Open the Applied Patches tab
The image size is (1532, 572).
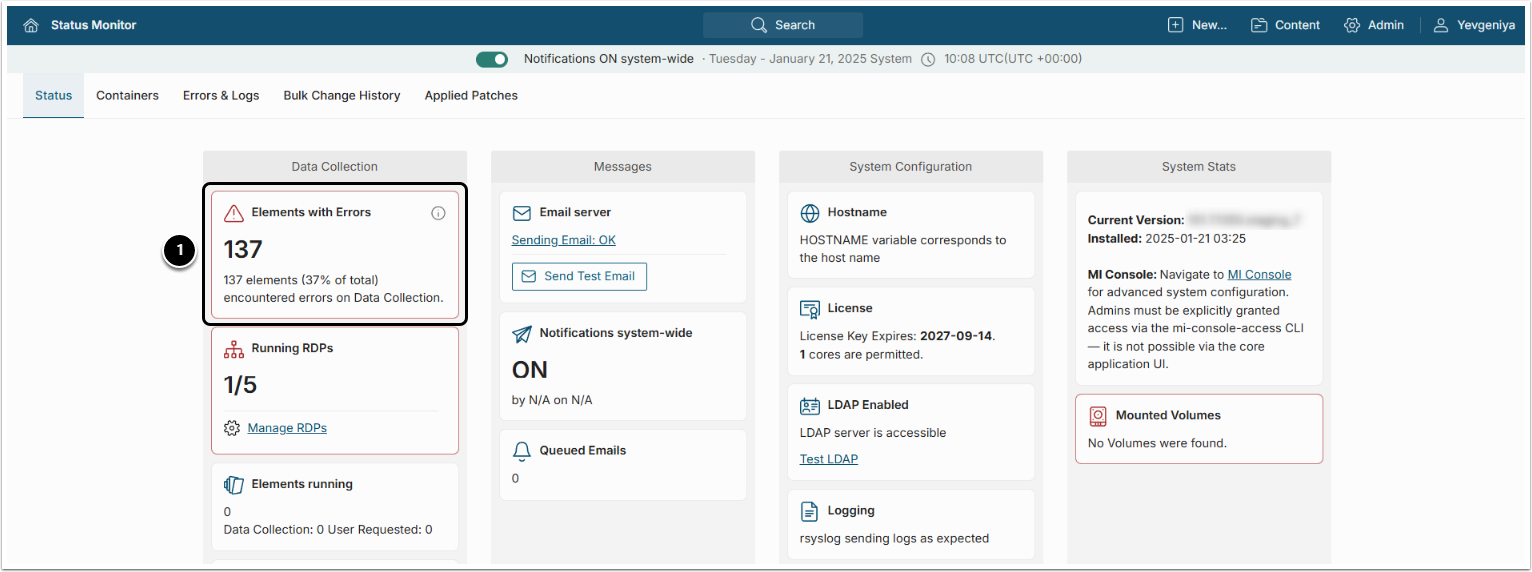tap(471, 96)
